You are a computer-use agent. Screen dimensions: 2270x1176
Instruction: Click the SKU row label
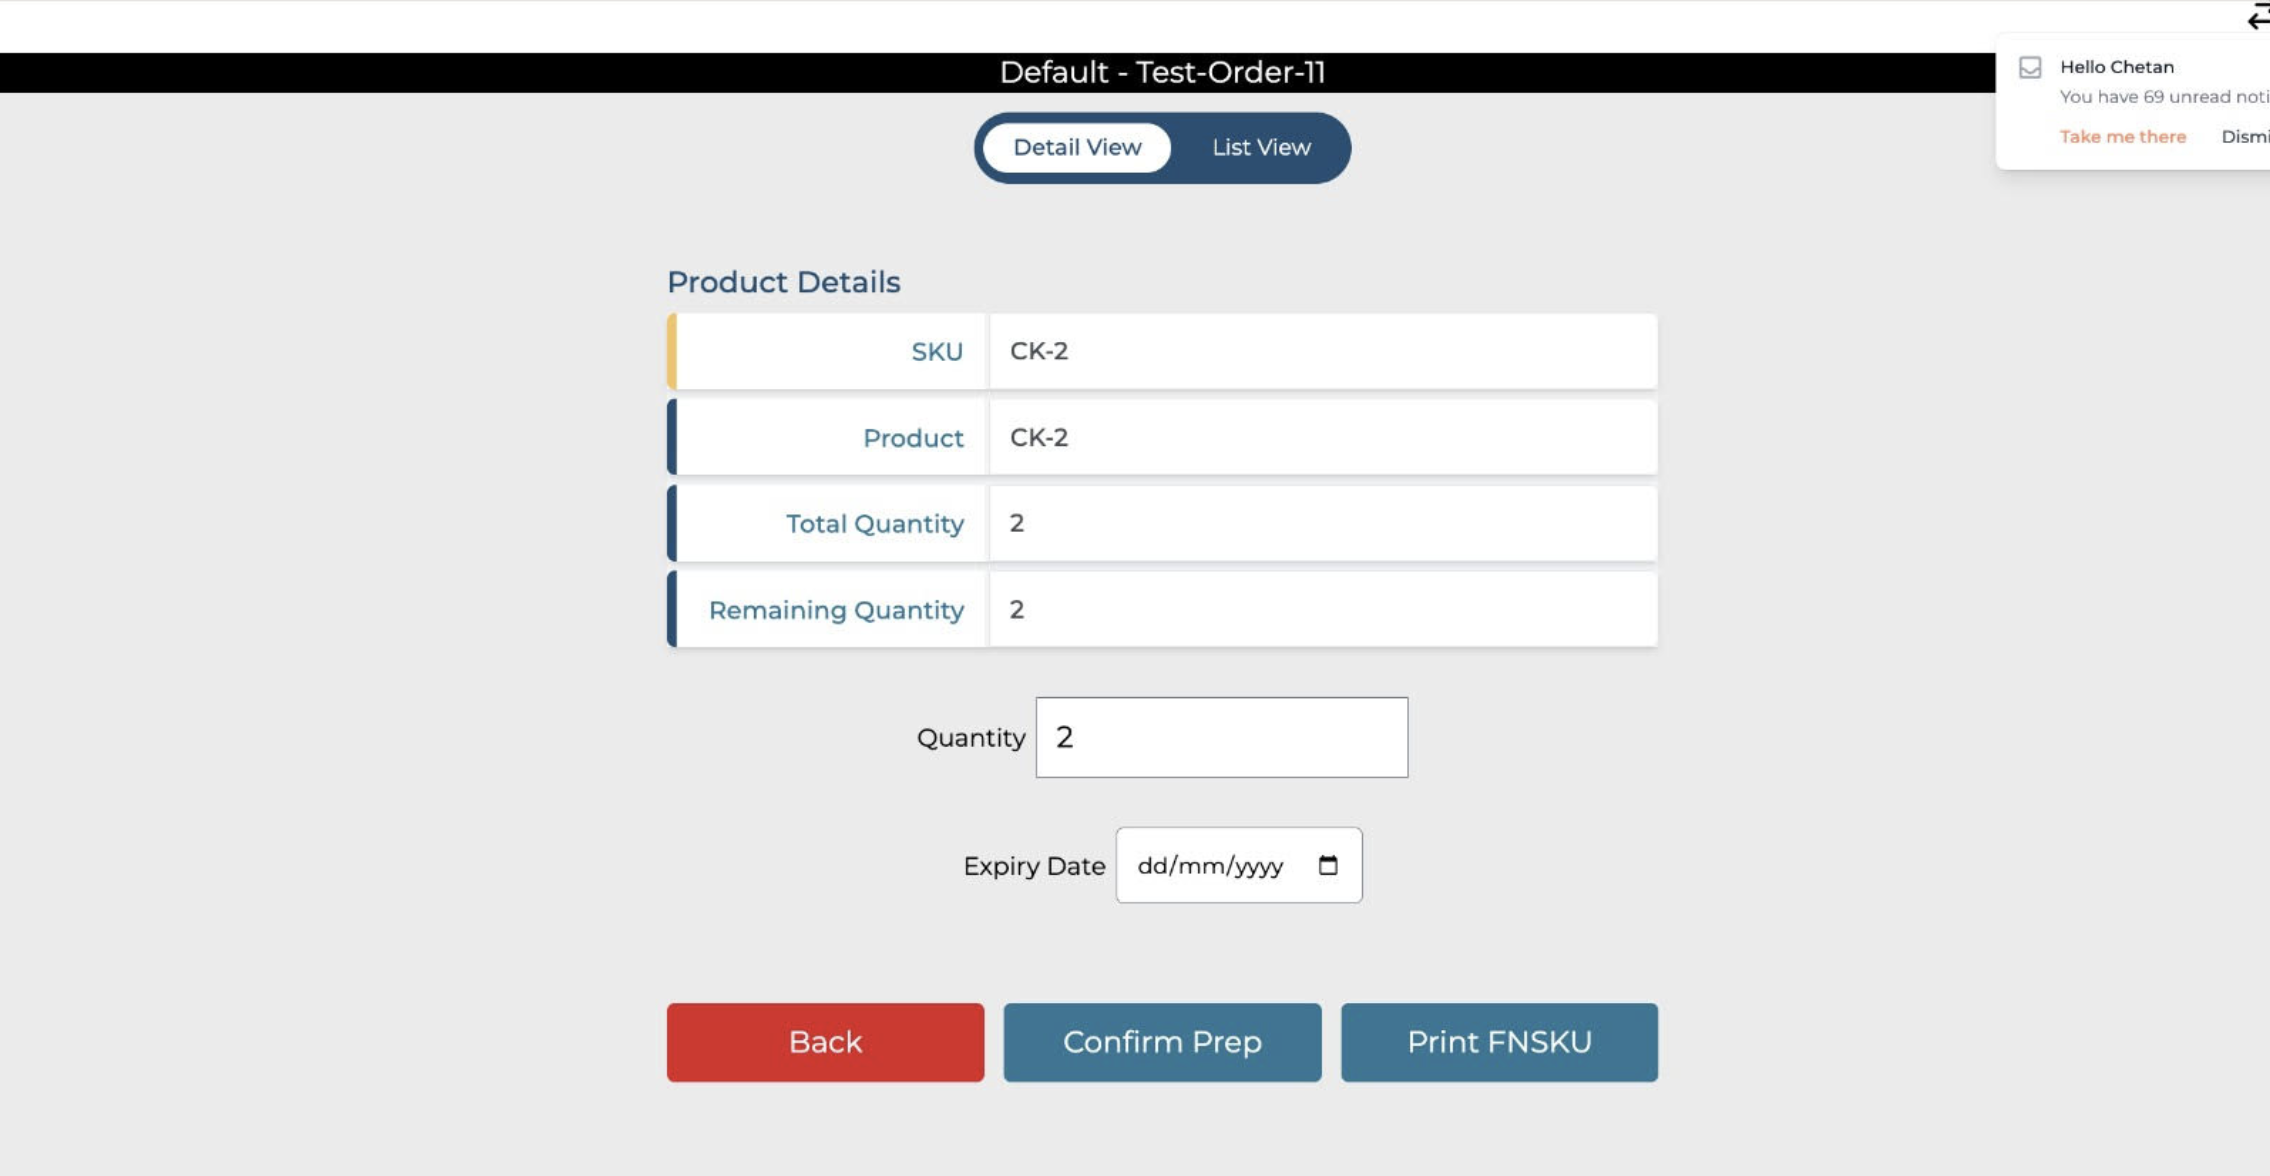point(936,352)
